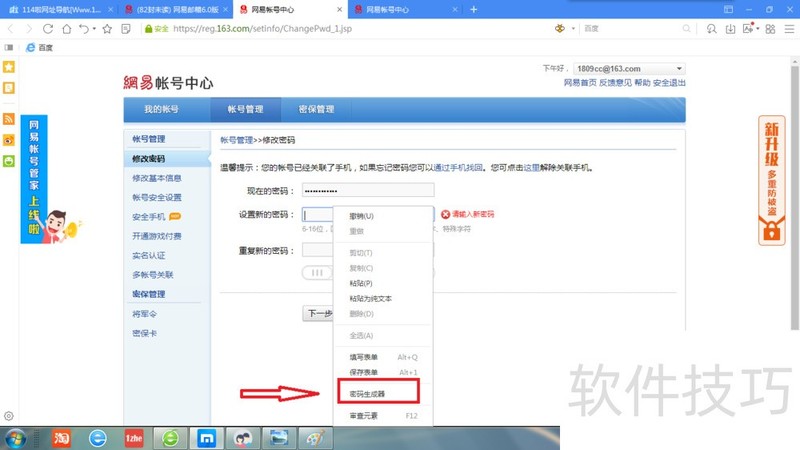Select 实名认证 in the left menu
800x450 pixels.
tap(148, 256)
